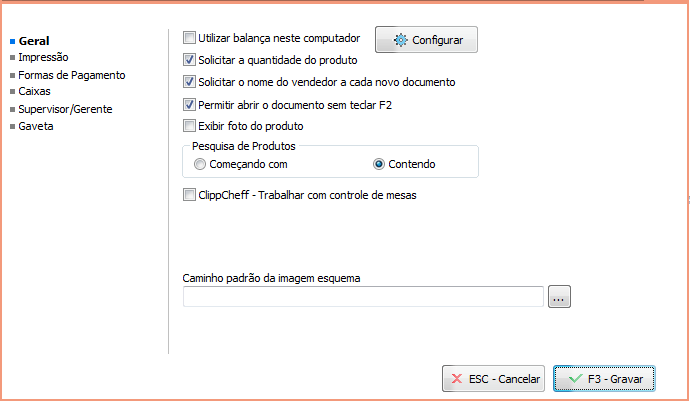Click inside the 'Caminho padrão da imagem esquema' field
The height and width of the screenshot is (401, 690).
(363, 296)
